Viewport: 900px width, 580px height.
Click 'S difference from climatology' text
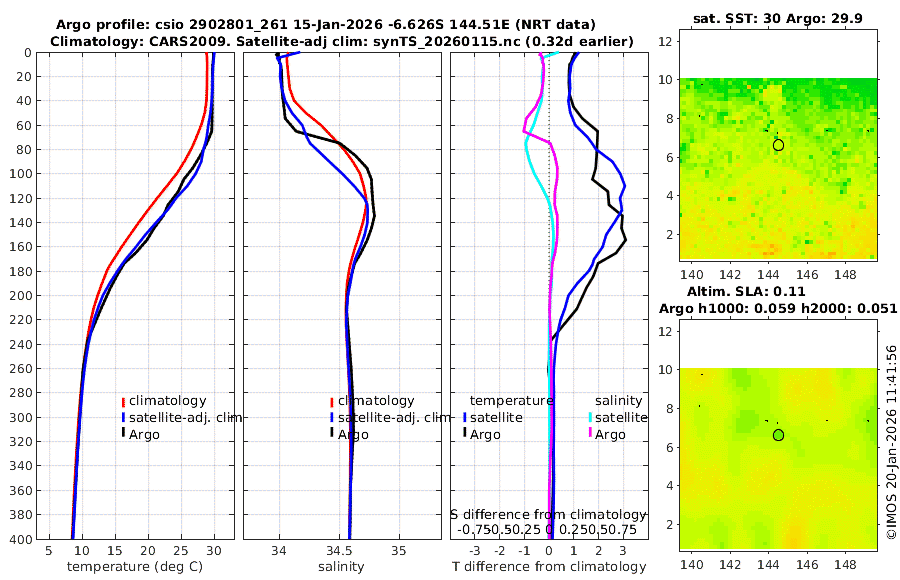549,515
